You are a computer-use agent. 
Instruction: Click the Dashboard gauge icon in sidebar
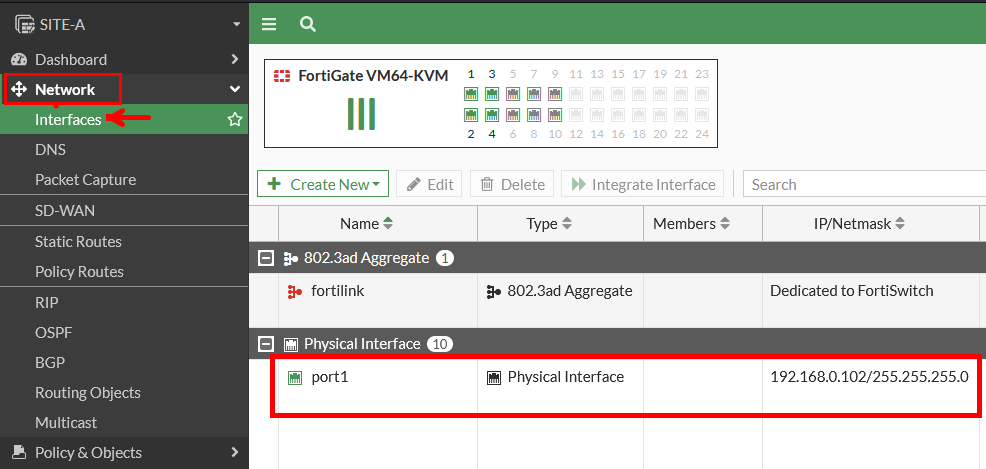coord(18,60)
